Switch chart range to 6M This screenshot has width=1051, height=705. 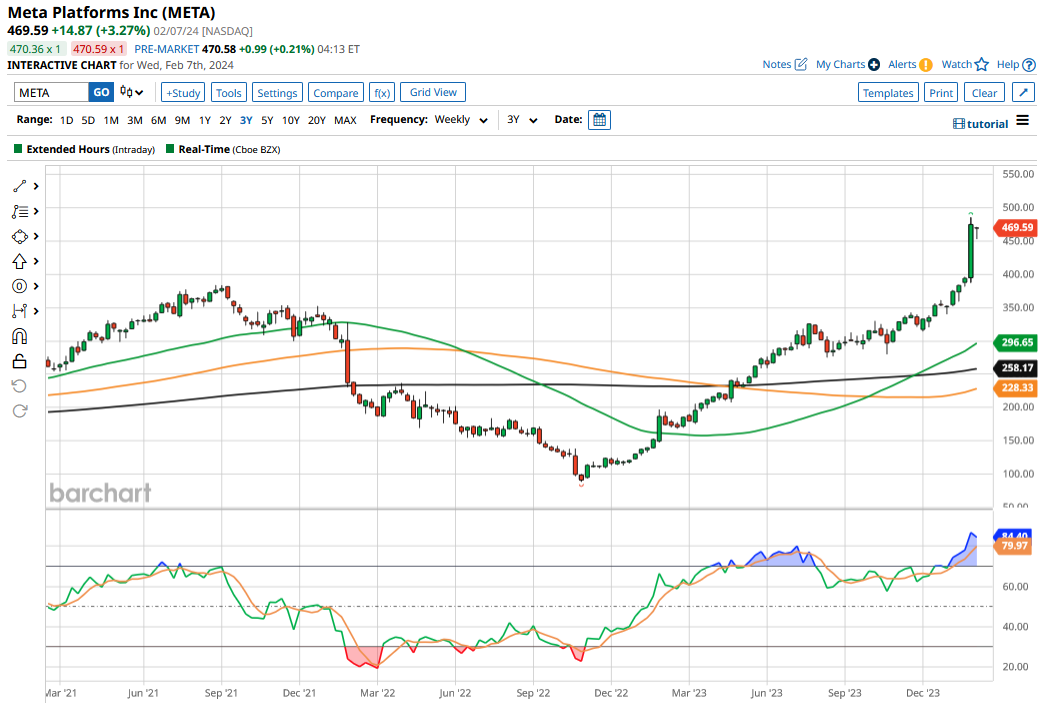pyautogui.click(x=157, y=119)
